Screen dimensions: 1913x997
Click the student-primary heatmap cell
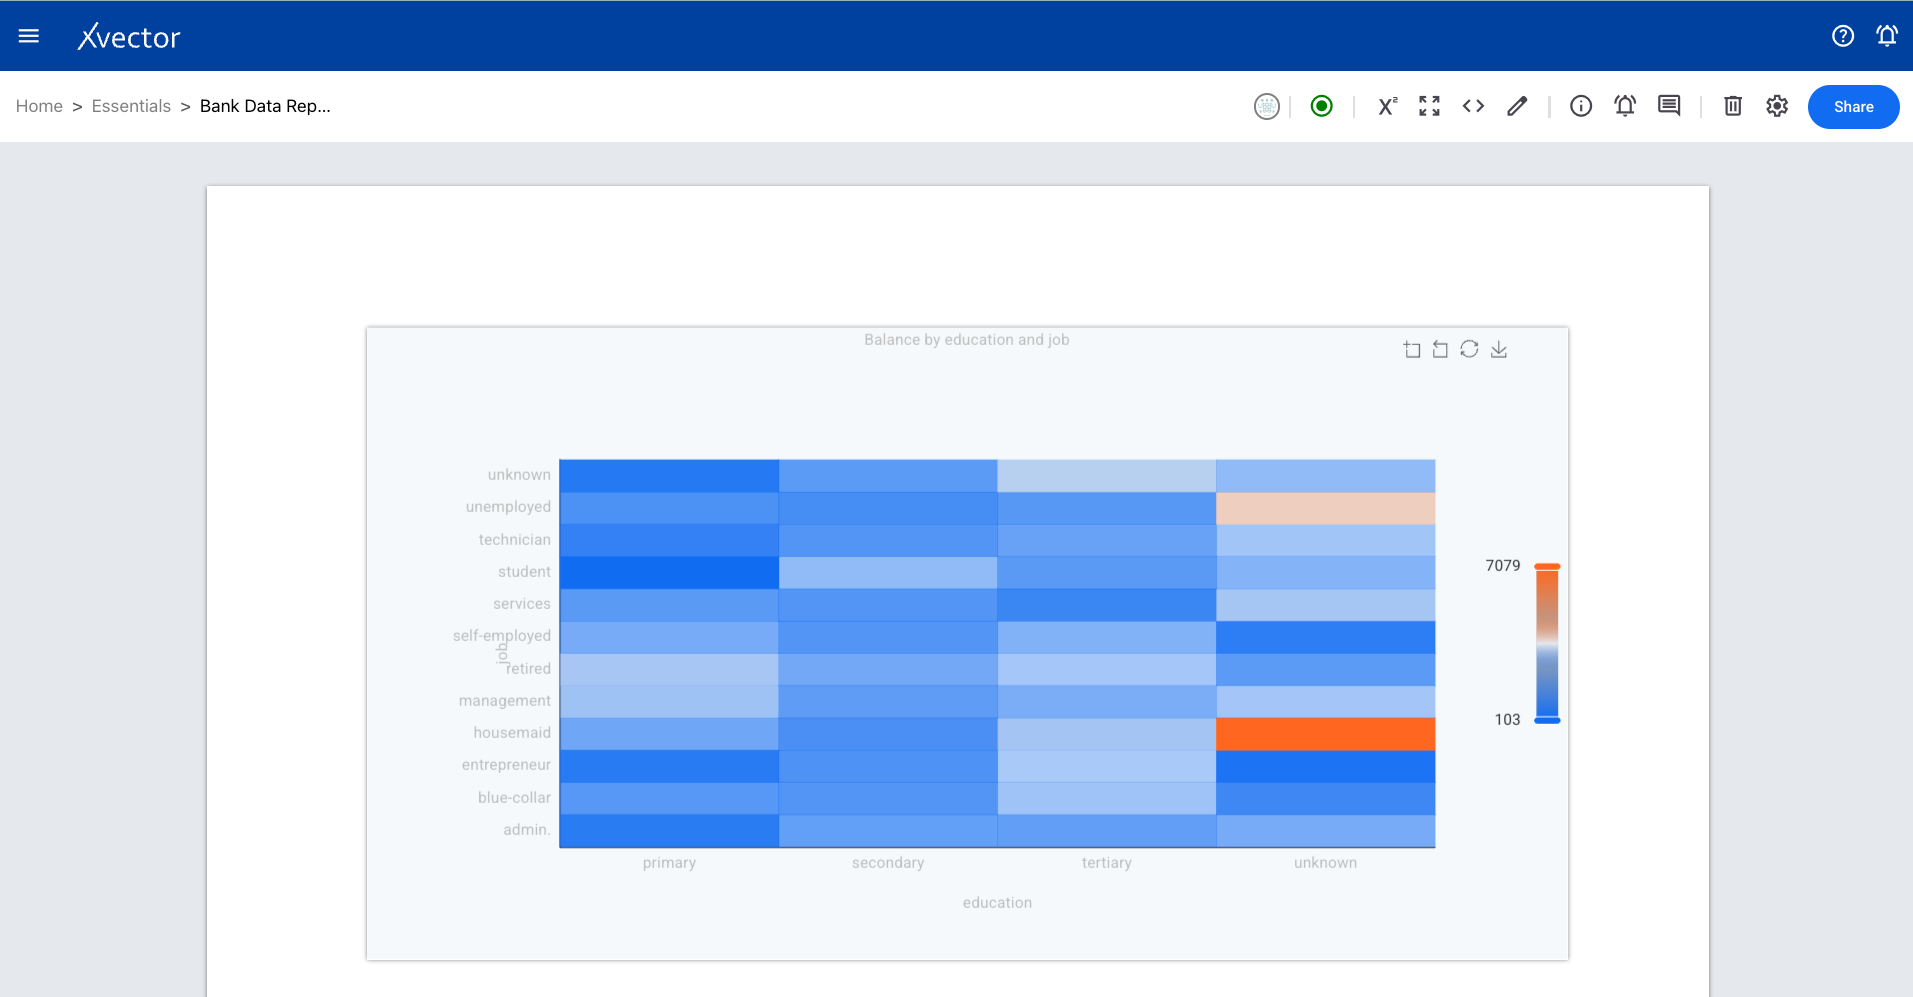tap(669, 572)
